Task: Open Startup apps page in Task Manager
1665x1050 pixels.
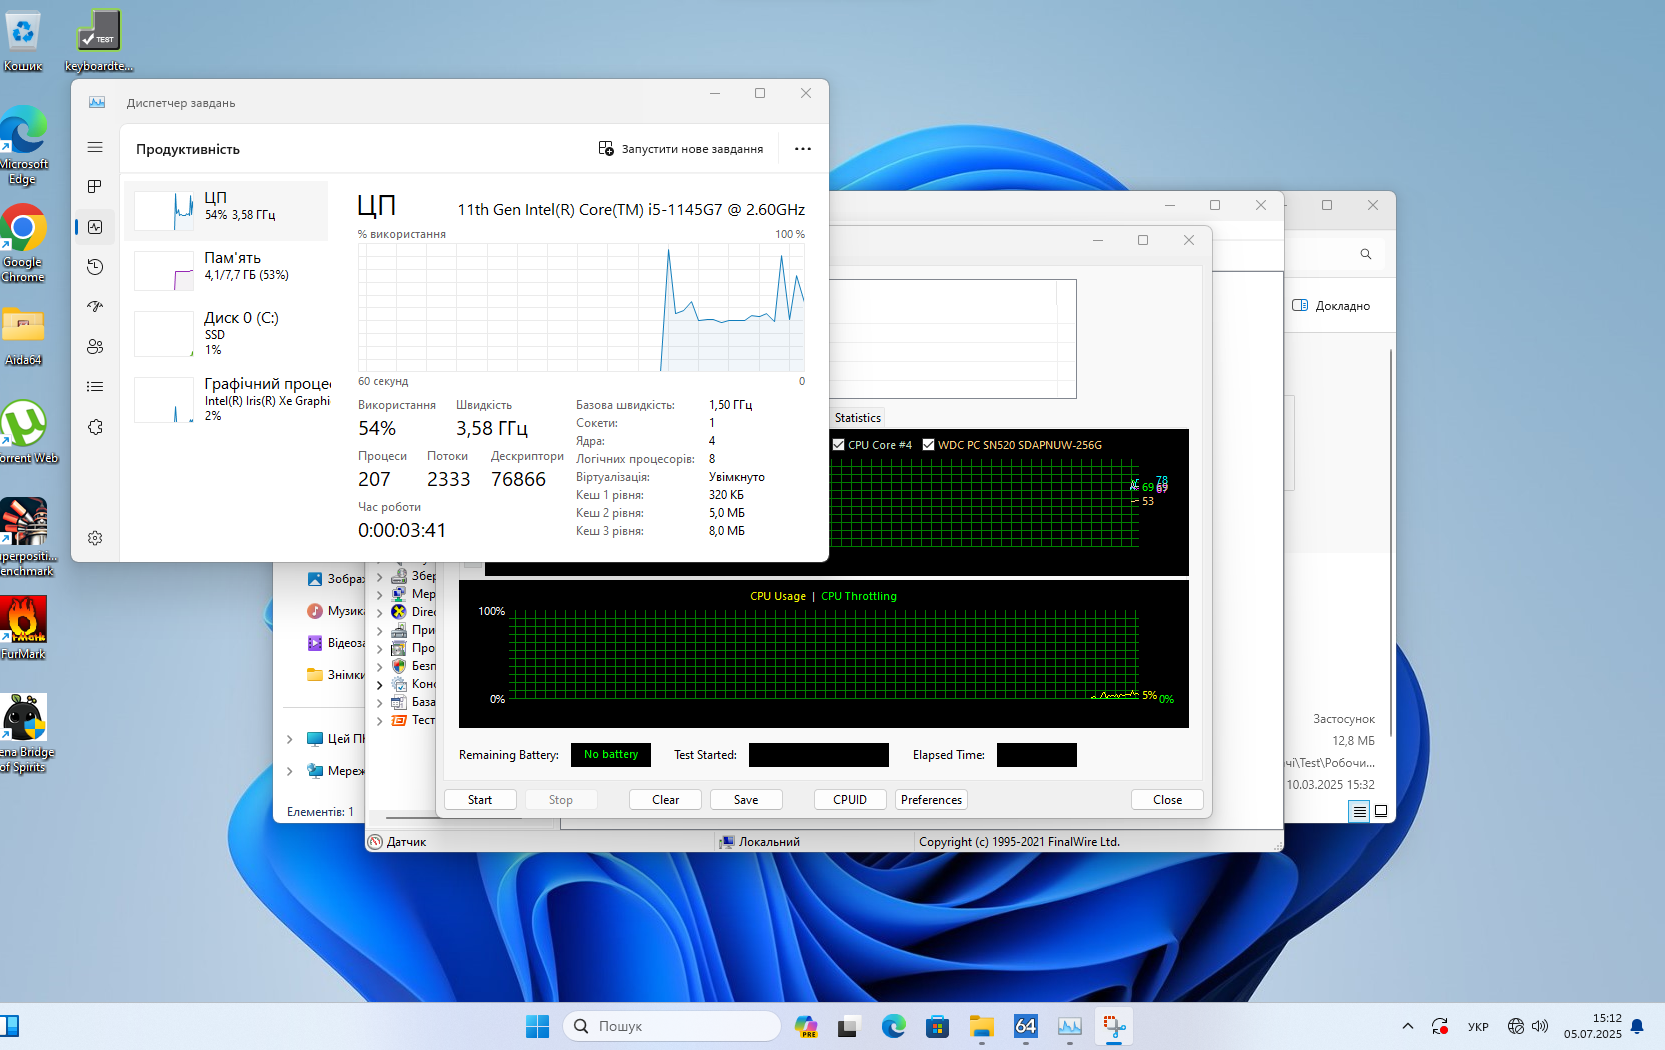Action: point(95,307)
